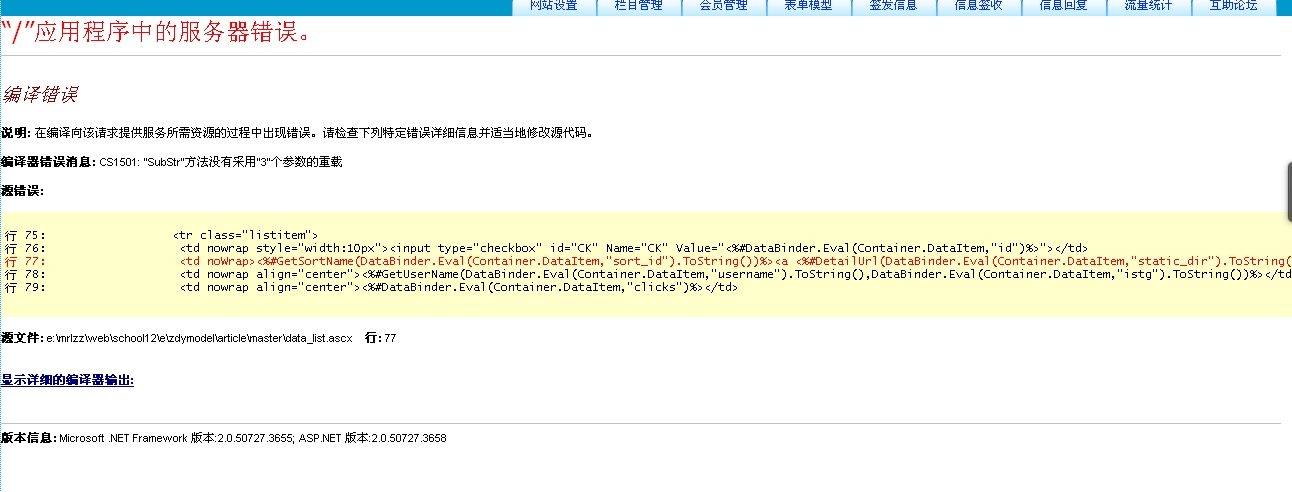
Task: Click source line 75 with tr listitem
Action: tap(245, 235)
